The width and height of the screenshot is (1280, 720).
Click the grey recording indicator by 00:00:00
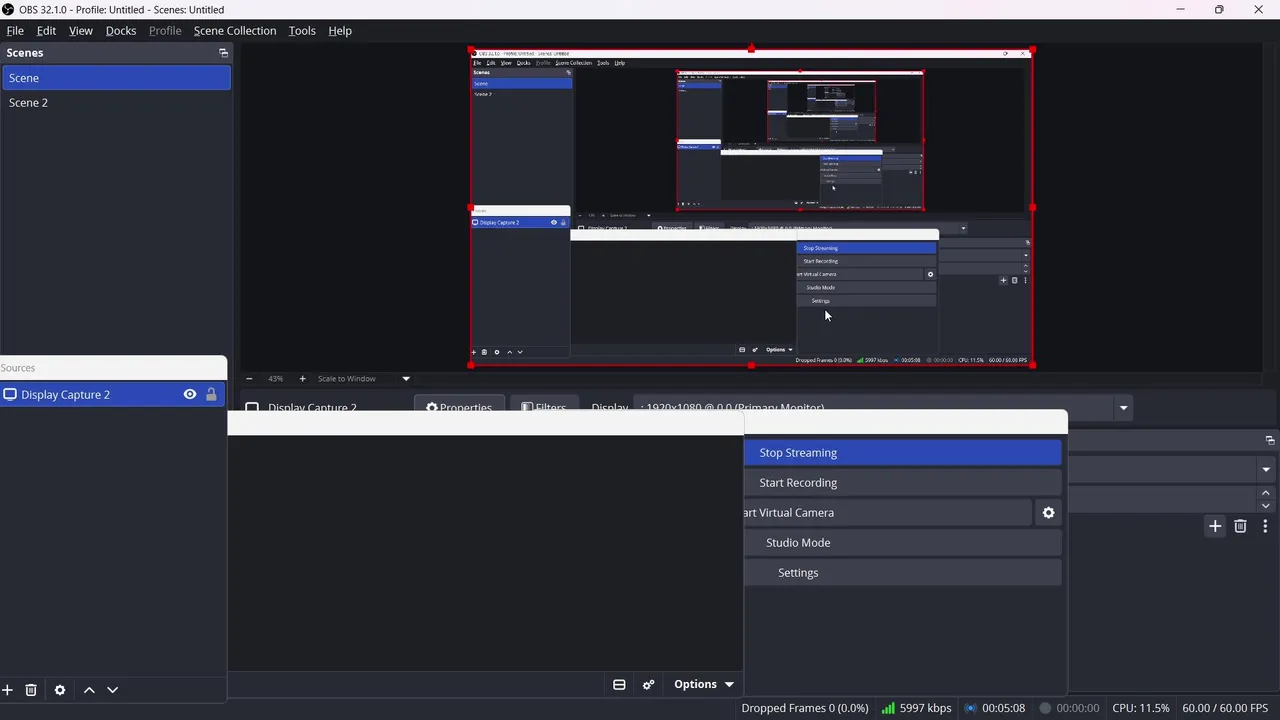tap(1045, 708)
